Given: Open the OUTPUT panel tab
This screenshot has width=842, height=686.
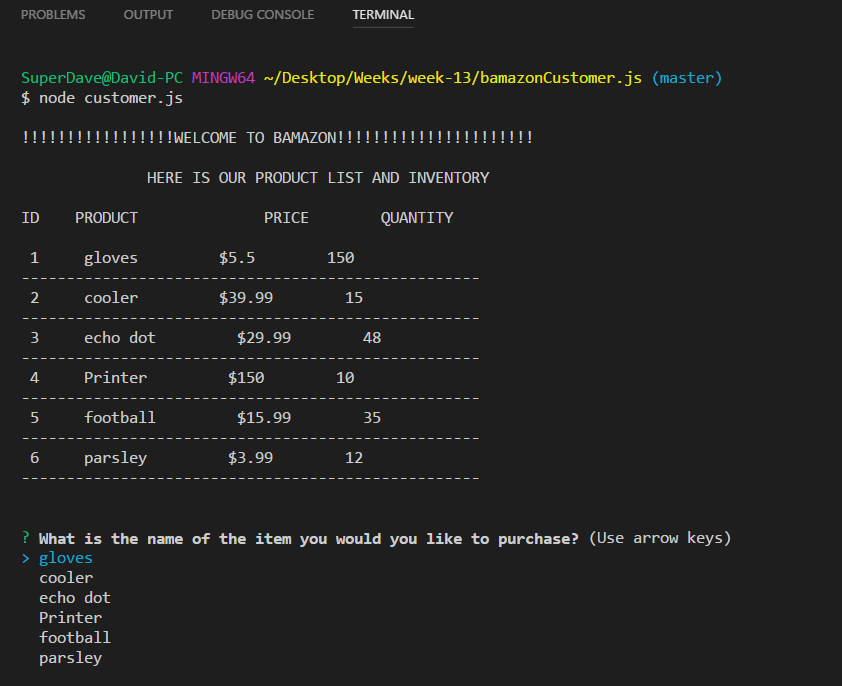Looking at the screenshot, I should 148,14.
